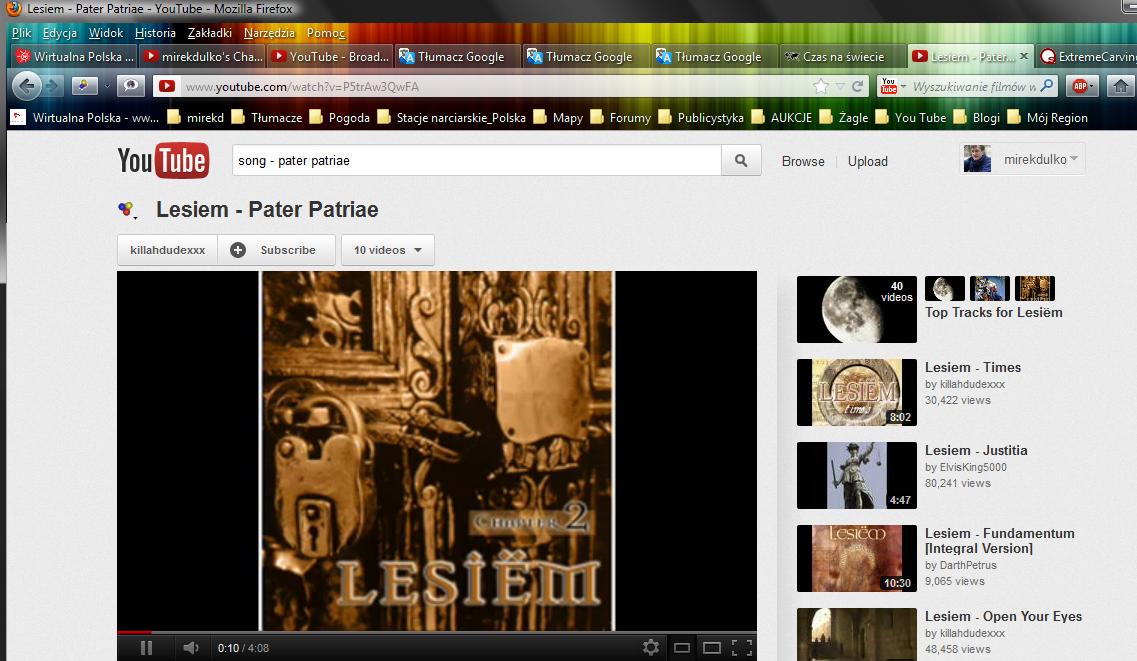Subscribe to killahdudexxx channel
1137x661 pixels.
click(x=275, y=250)
